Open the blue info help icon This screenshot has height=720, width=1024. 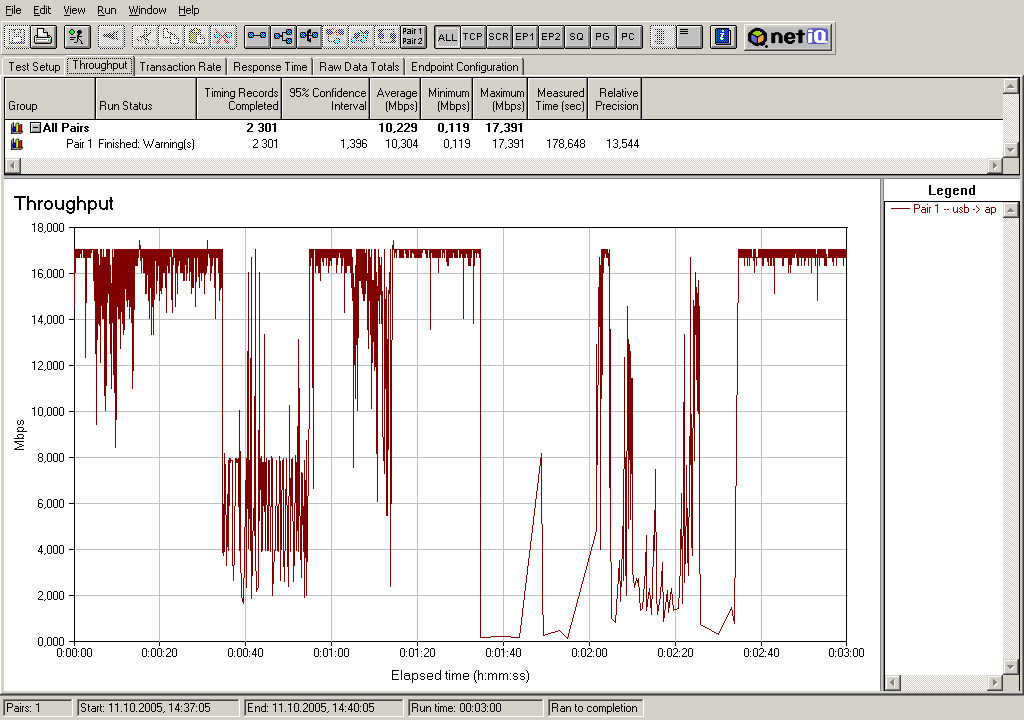[x=723, y=37]
